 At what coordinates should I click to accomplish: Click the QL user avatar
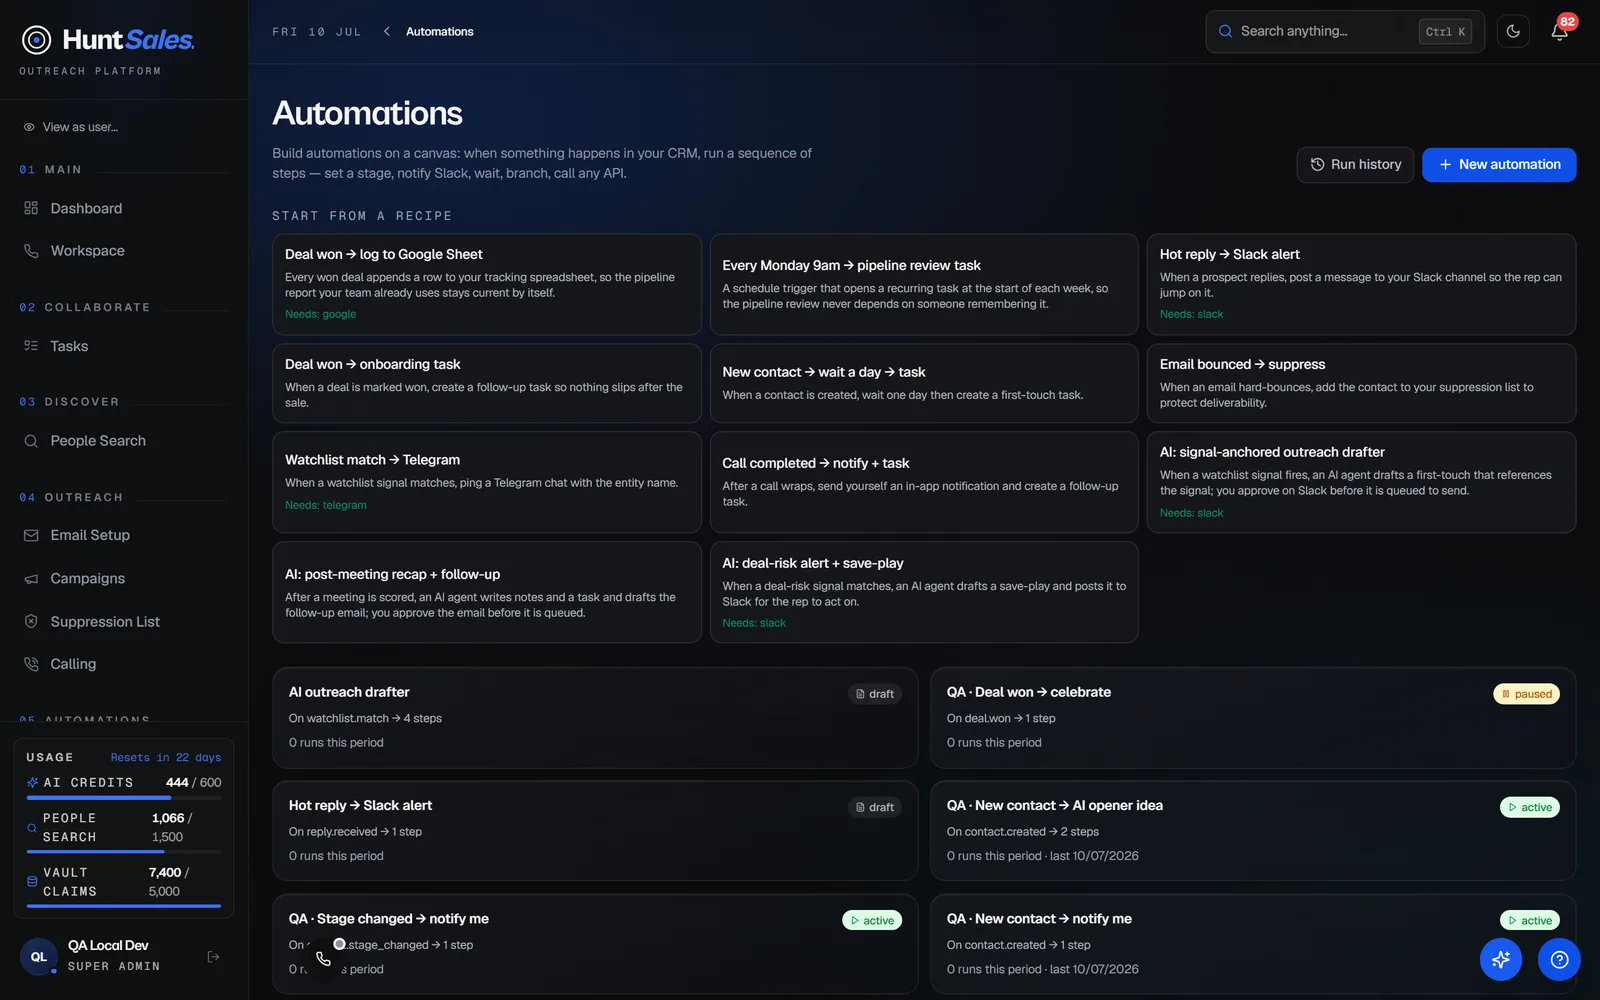click(39, 957)
